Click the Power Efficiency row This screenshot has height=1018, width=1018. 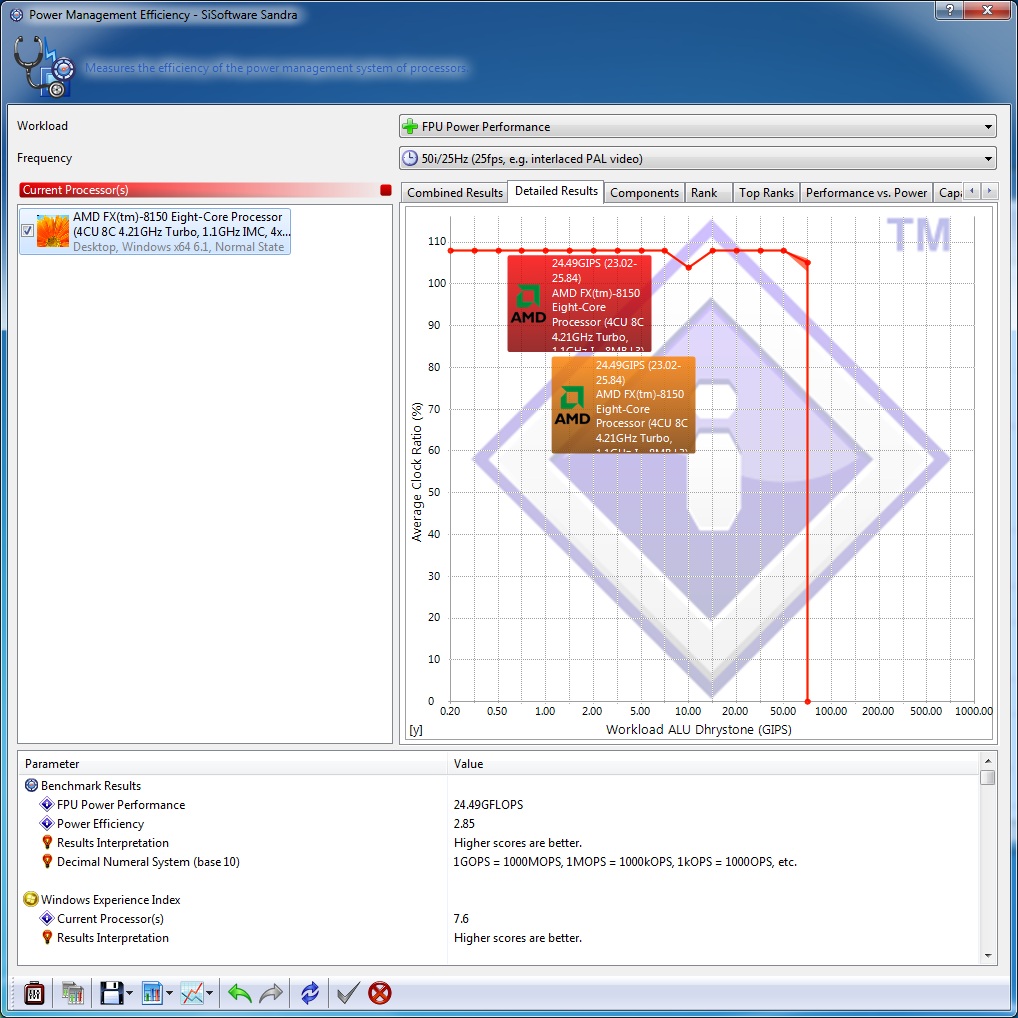[x=499, y=823]
